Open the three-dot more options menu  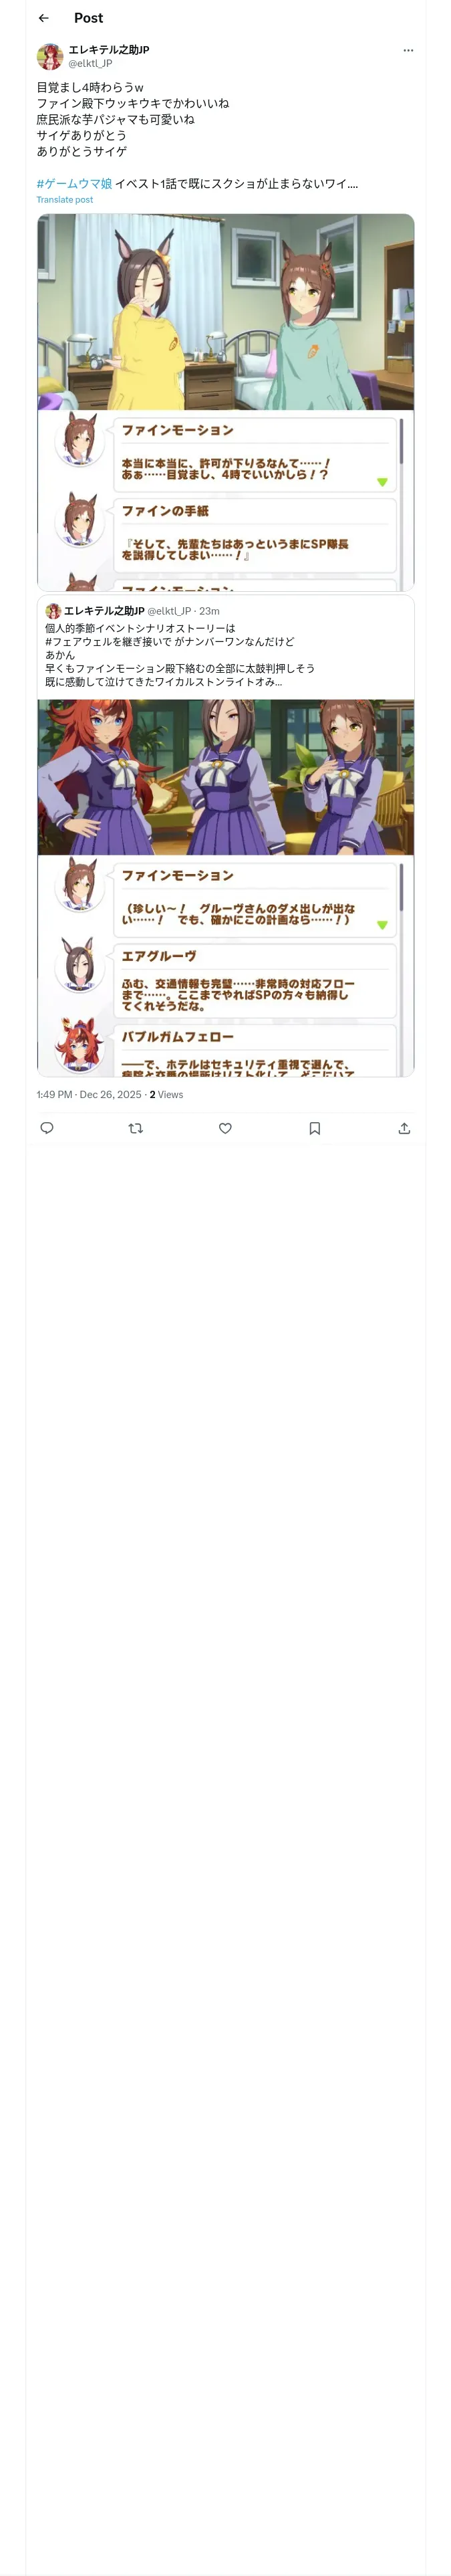pyautogui.click(x=408, y=50)
